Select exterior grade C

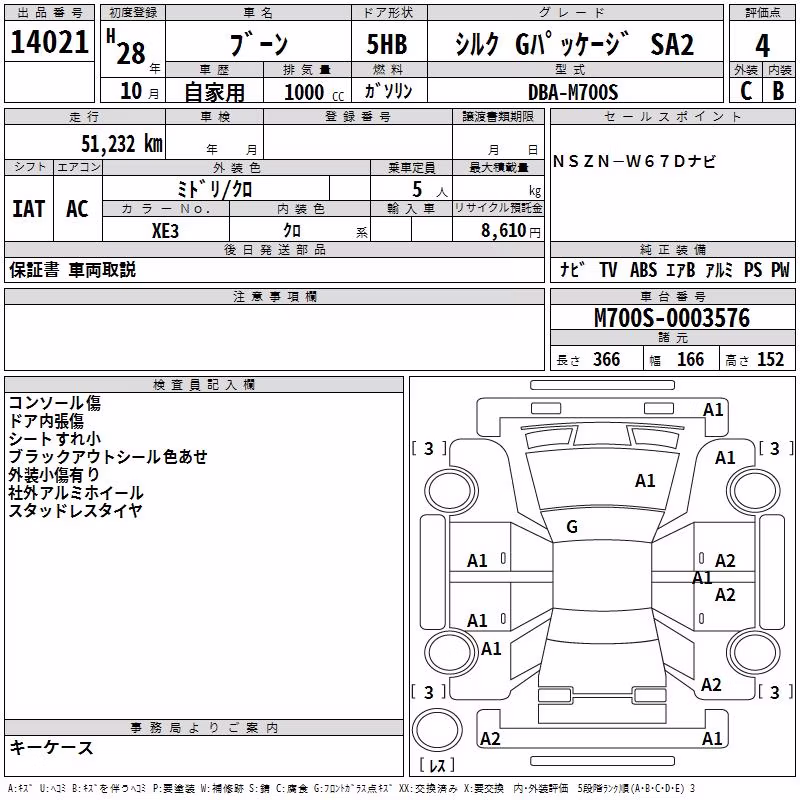pos(746,91)
